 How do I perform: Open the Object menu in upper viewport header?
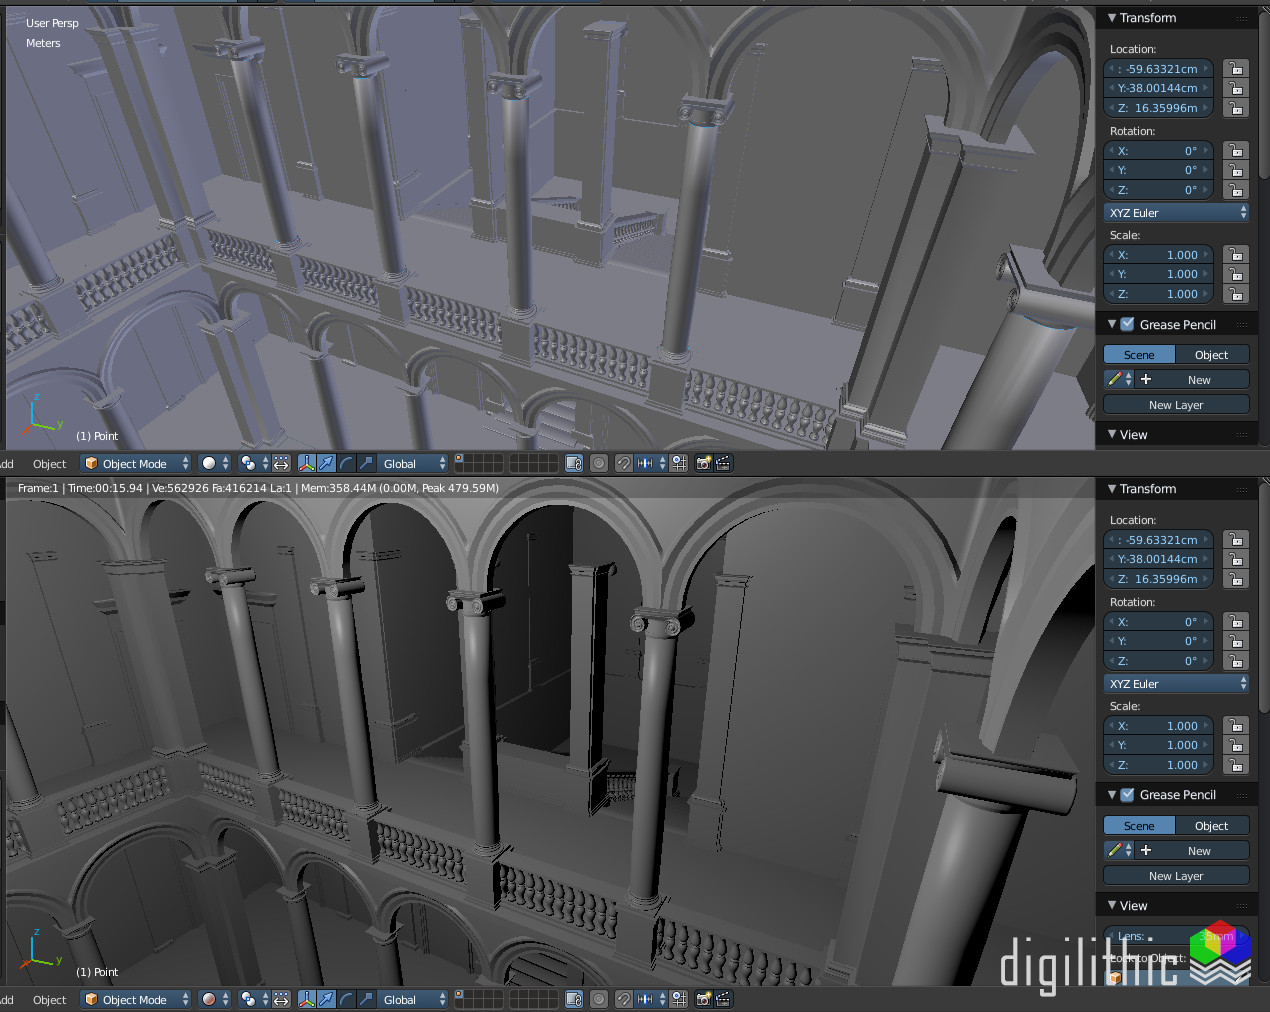pyautogui.click(x=49, y=463)
